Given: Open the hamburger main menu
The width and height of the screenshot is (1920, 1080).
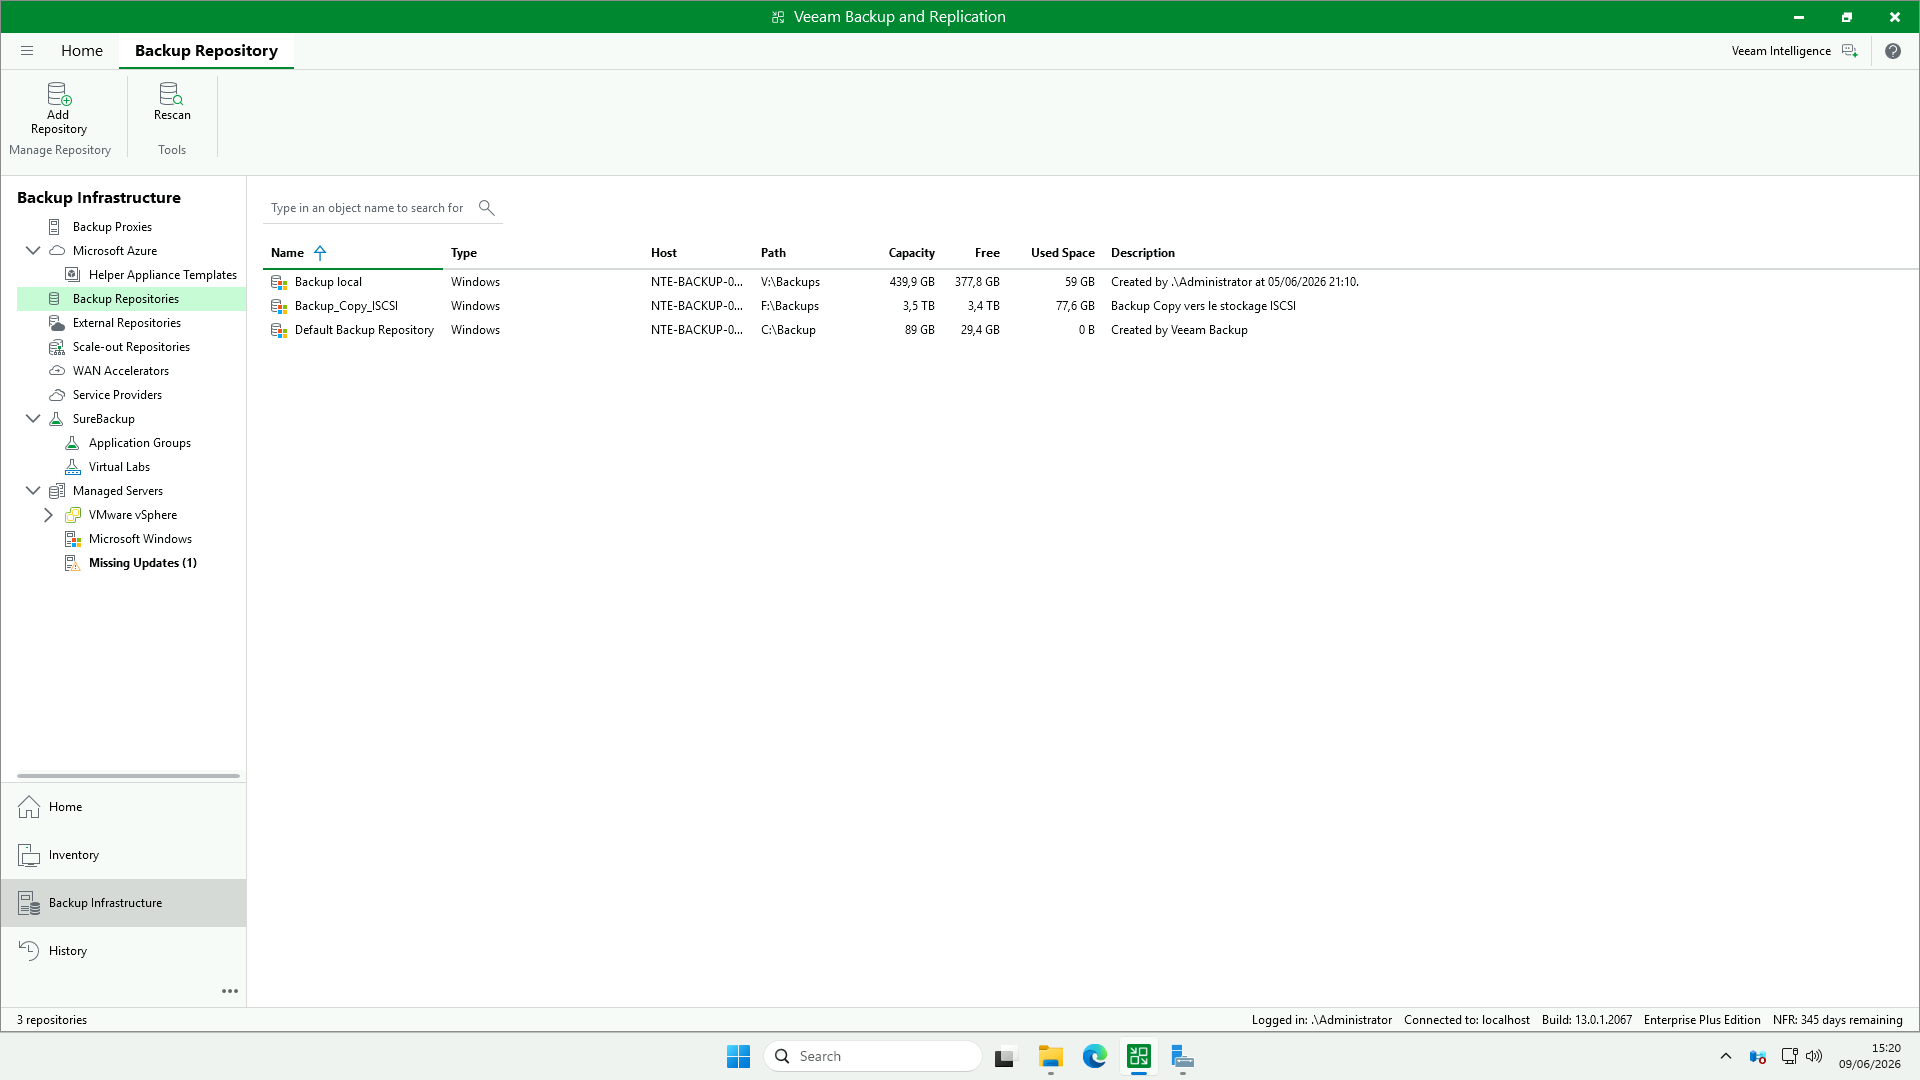Looking at the screenshot, I should tap(27, 50).
